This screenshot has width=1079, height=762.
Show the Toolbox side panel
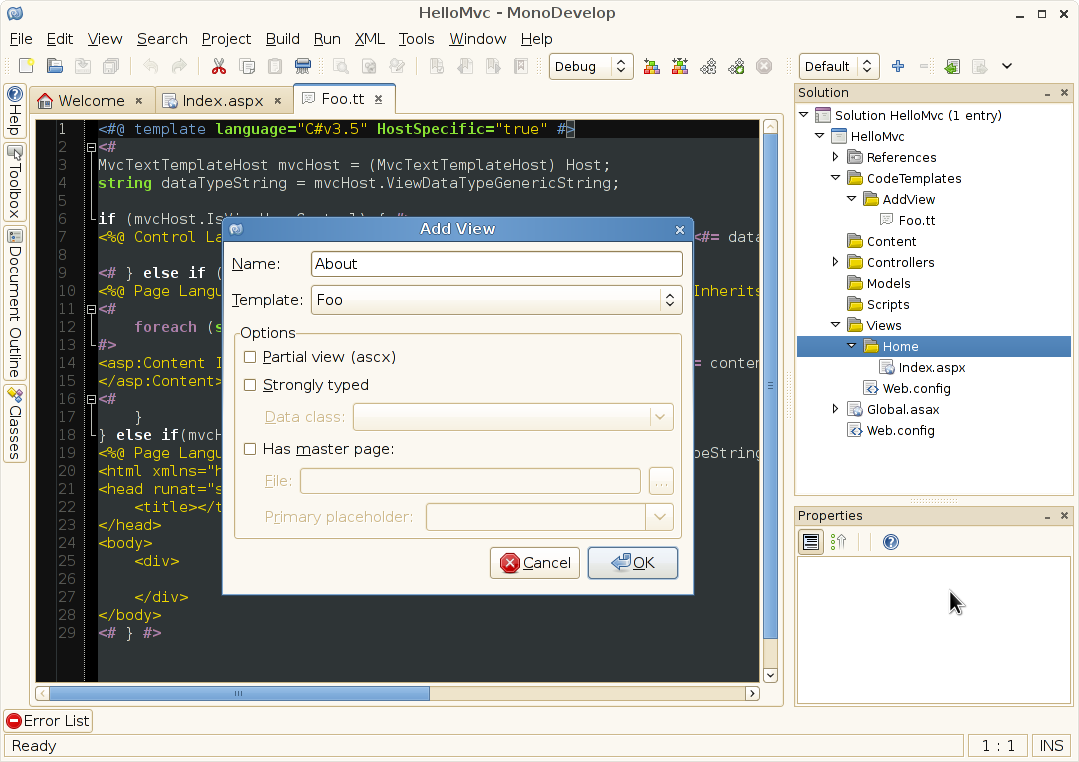14,182
